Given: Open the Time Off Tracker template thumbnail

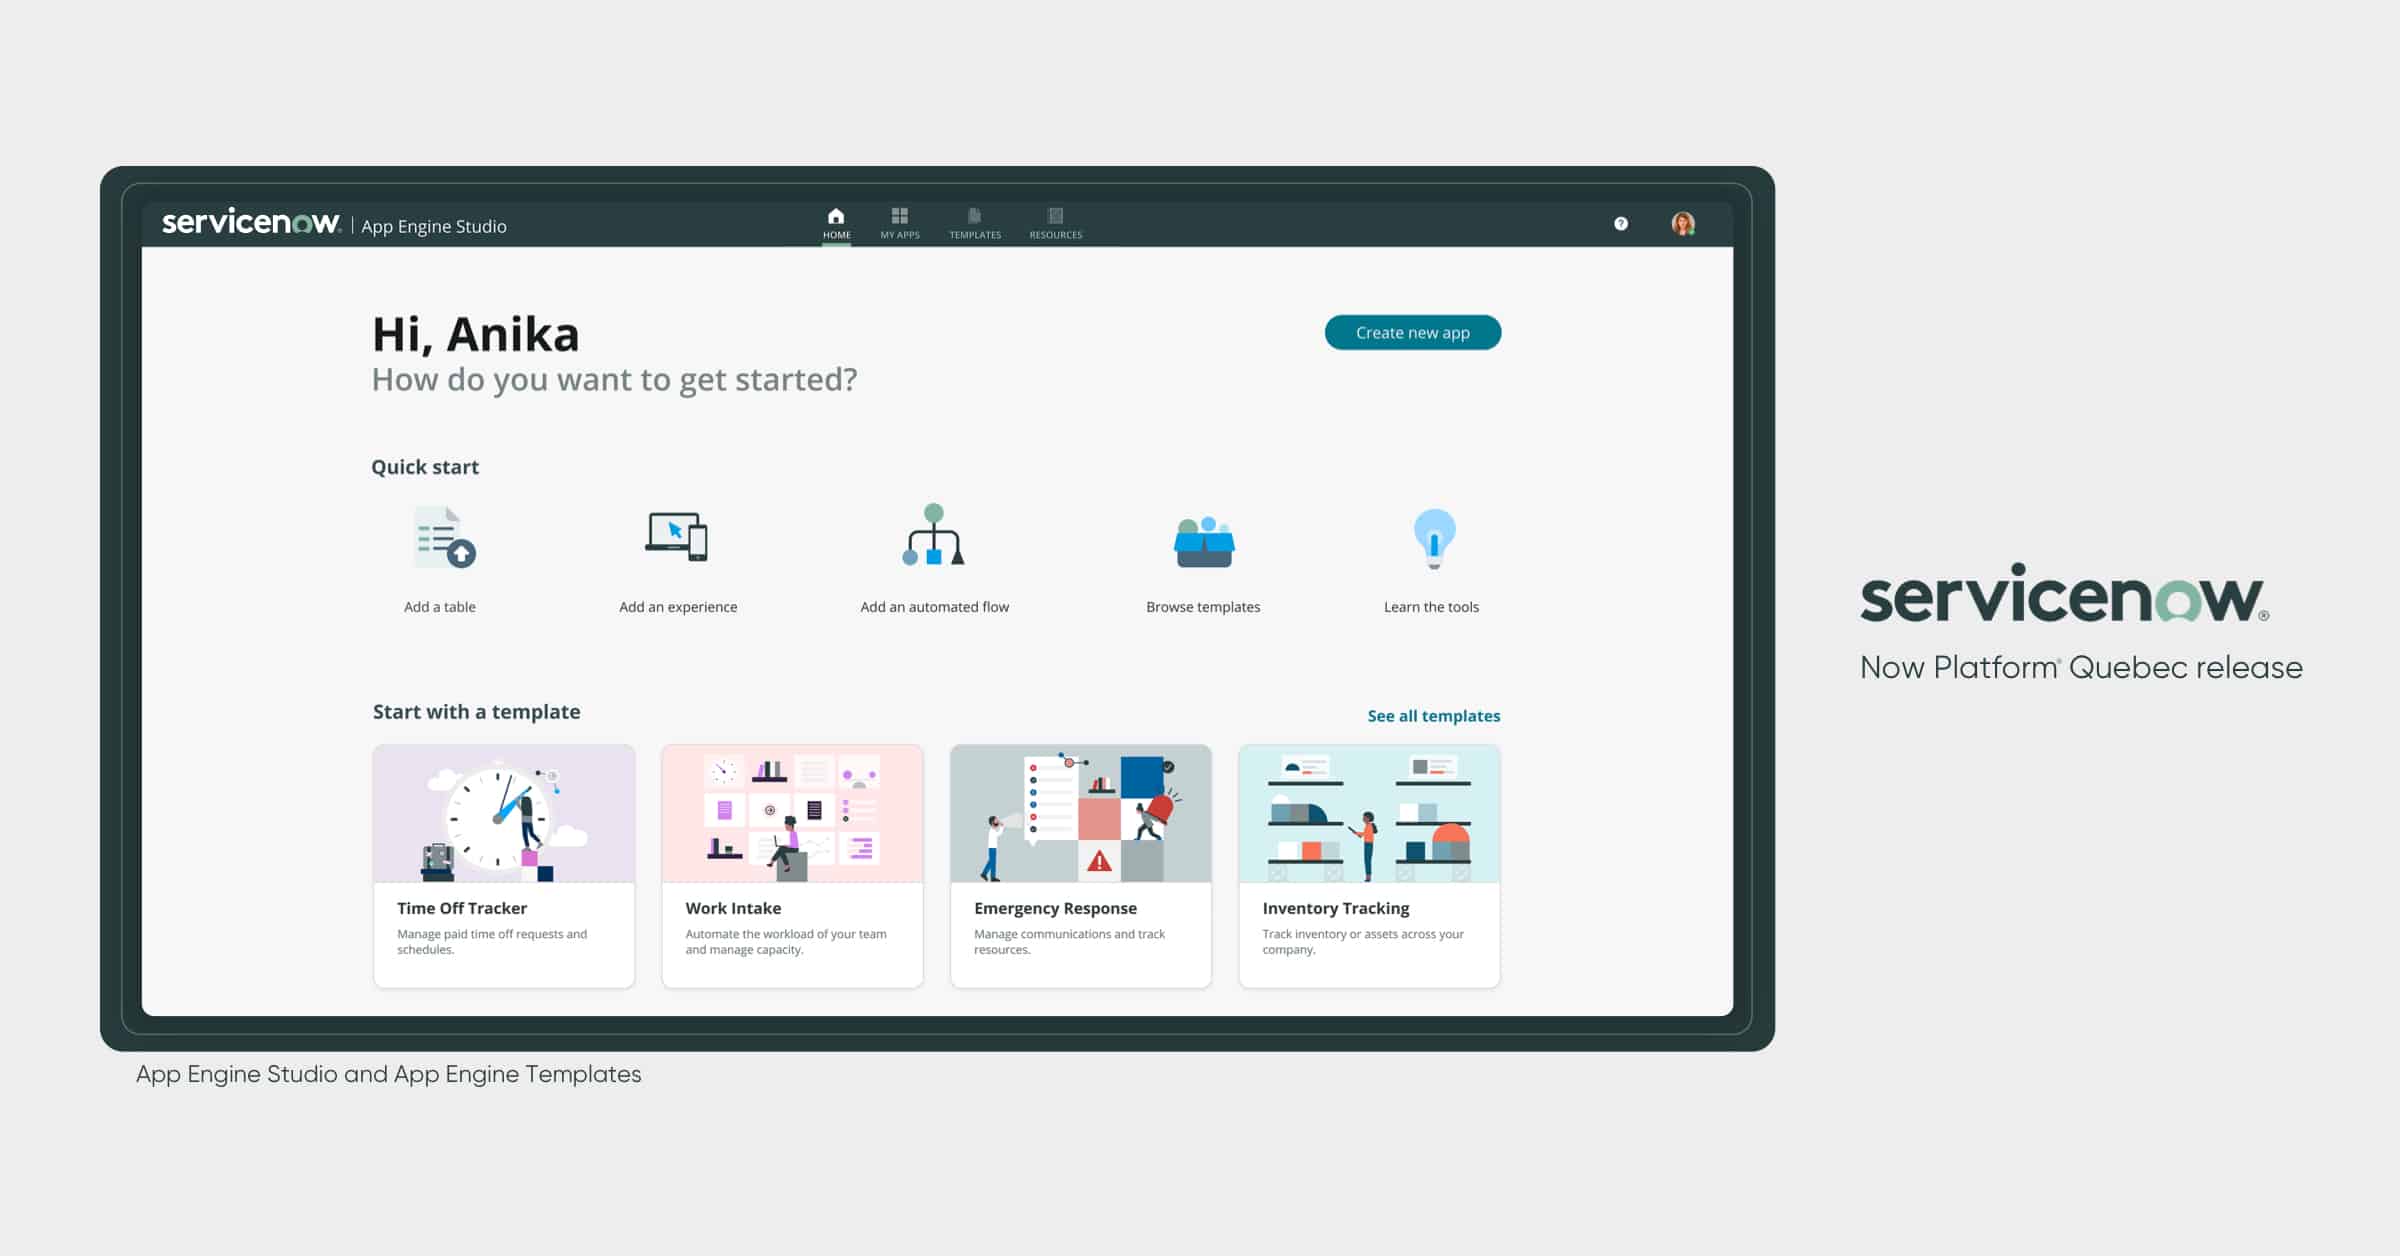Looking at the screenshot, I should tap(503, 813).
